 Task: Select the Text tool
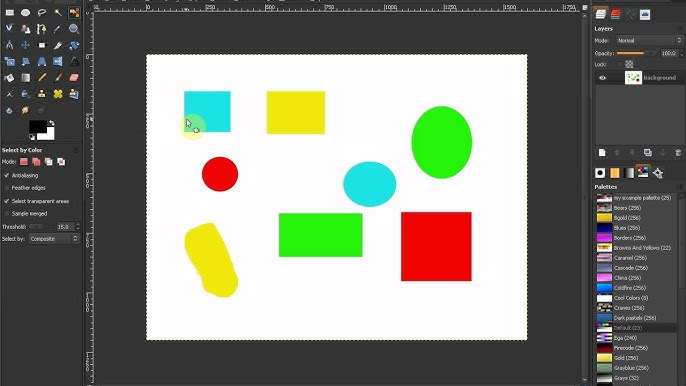coord(74,61)
